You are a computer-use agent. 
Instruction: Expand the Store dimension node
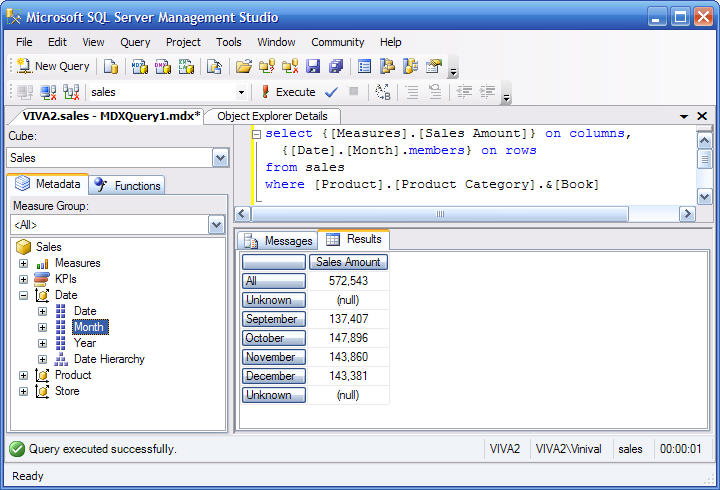pyautogui.click(x=23, y=391)
